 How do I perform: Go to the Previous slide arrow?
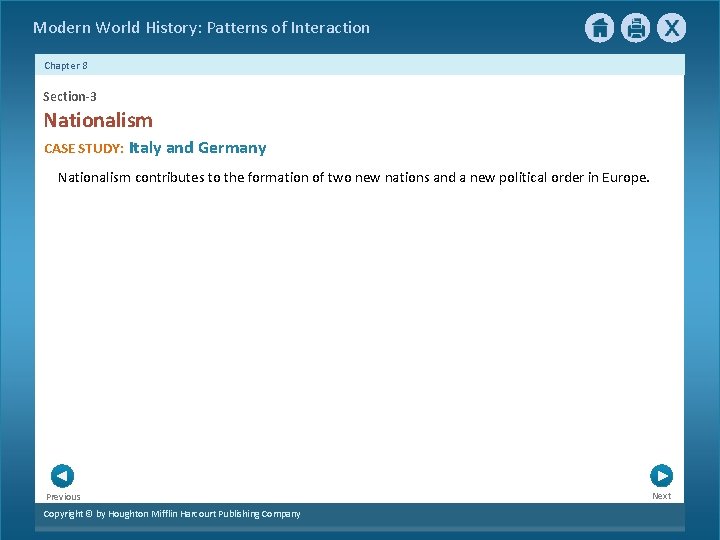tap(62, 476)
